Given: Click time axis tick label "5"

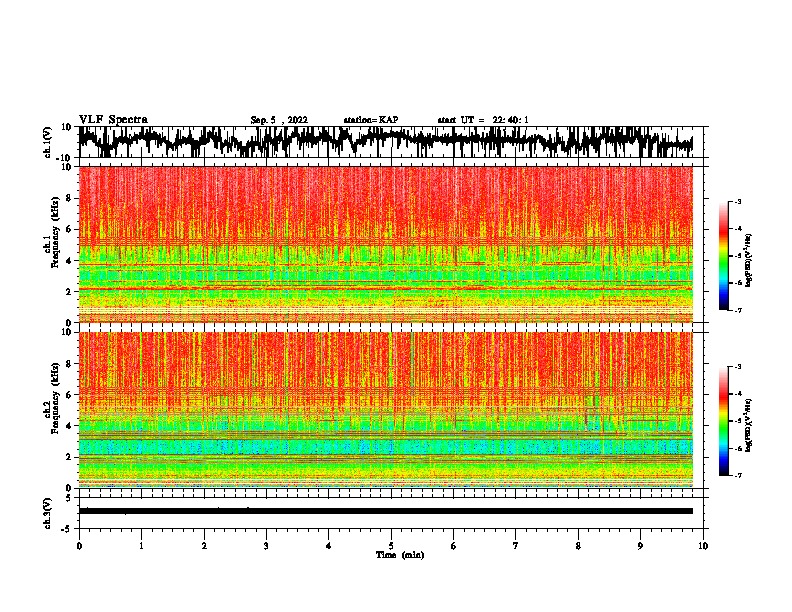Looking at the screenshot, I should click(x=391, y=546).
